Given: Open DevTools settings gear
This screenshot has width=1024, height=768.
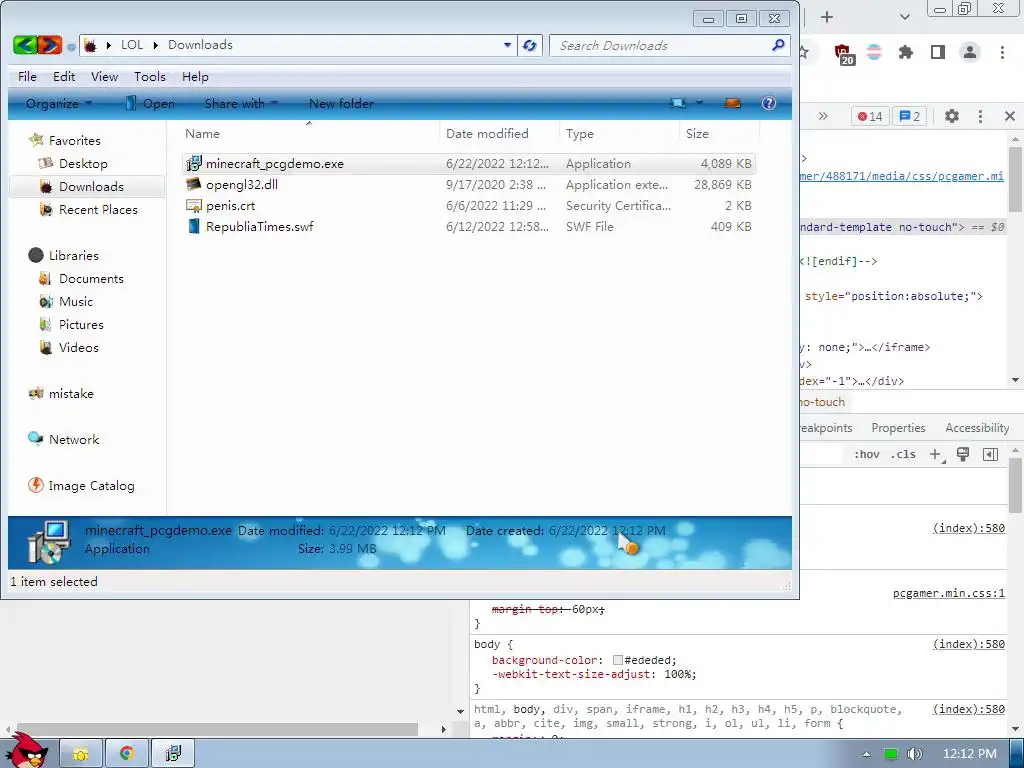Looking at the screenshot, I should coord(952,116).
